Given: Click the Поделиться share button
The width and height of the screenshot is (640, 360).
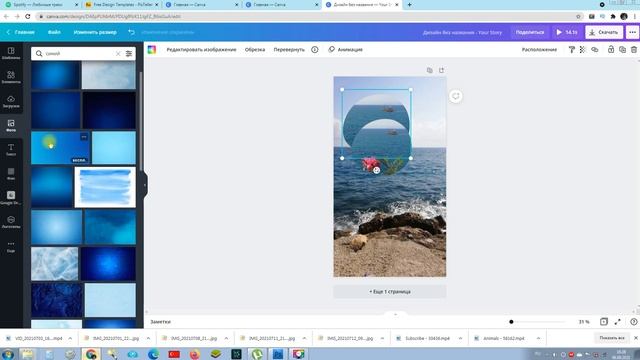Looking at the screenshot, I should pyautogui.click(x=530, y=32).
